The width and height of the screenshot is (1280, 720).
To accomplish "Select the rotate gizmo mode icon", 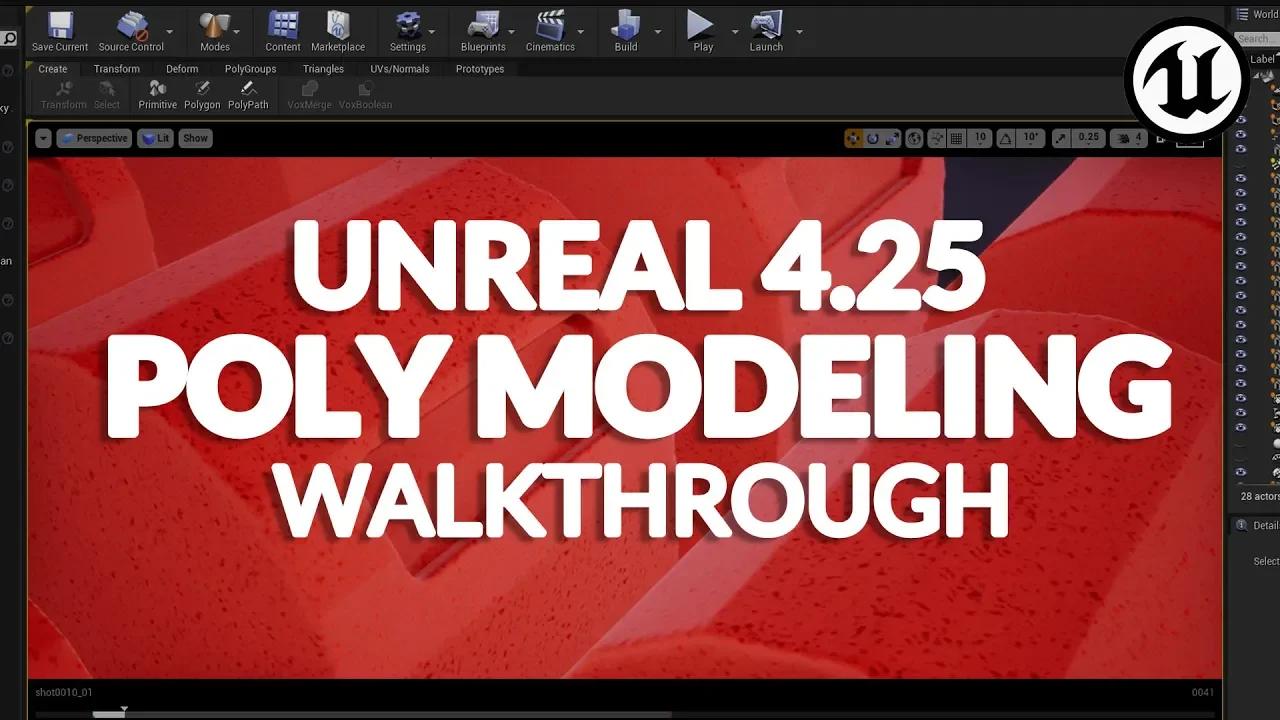I will (x=872, y=138).
